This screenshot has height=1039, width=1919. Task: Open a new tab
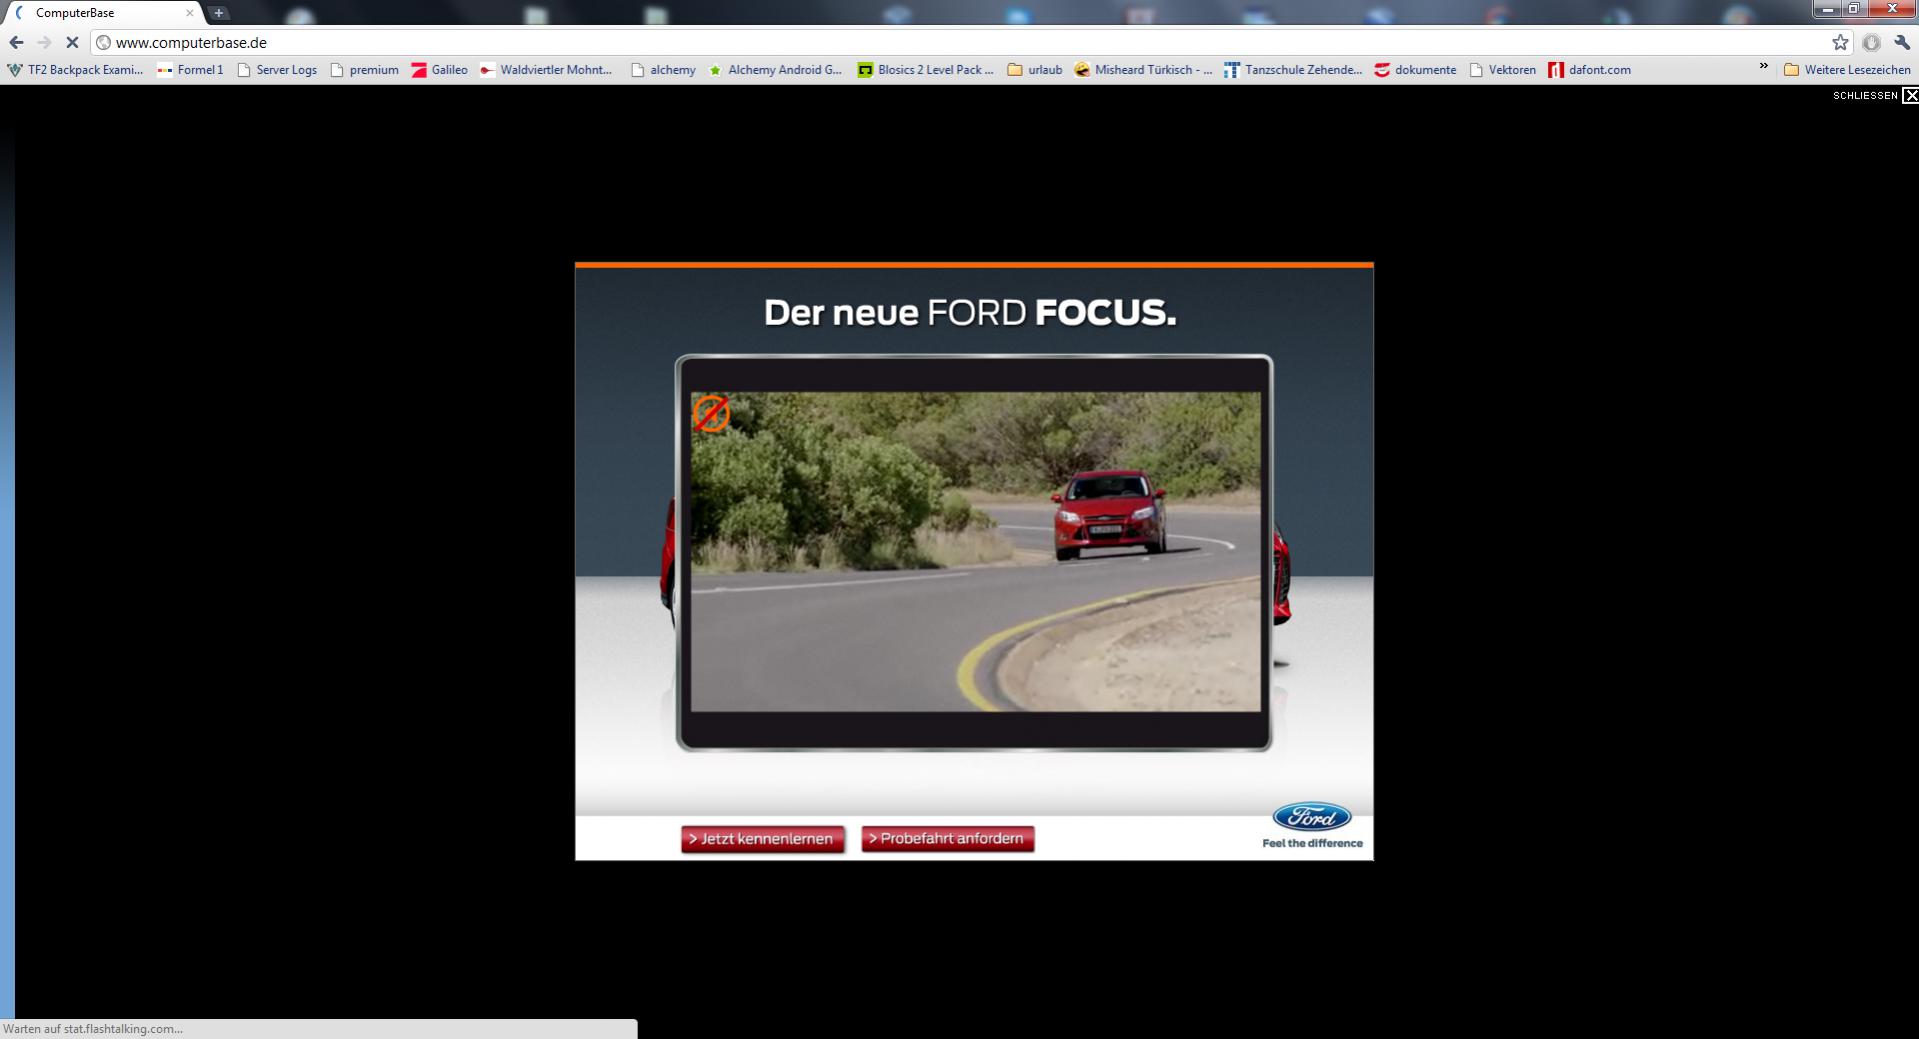pos(219,13)
